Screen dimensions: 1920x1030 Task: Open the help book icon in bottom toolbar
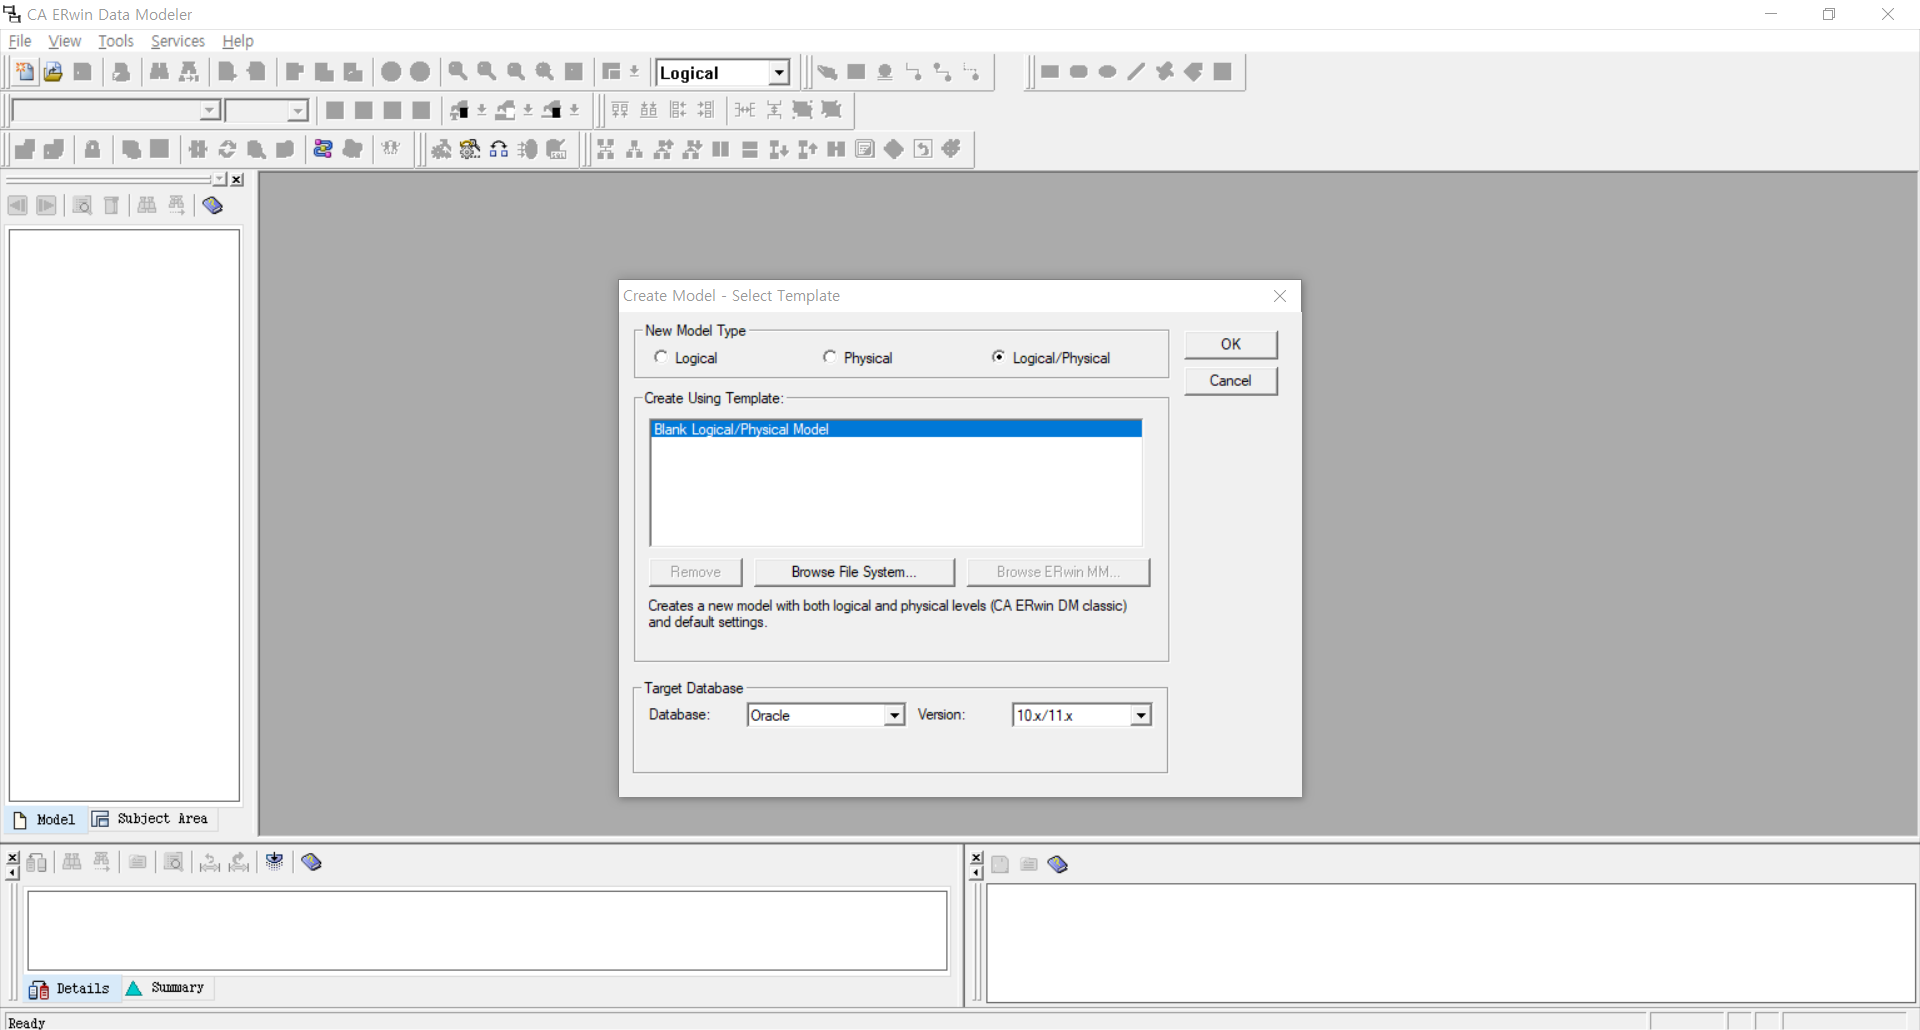click(x=312, y=862)
